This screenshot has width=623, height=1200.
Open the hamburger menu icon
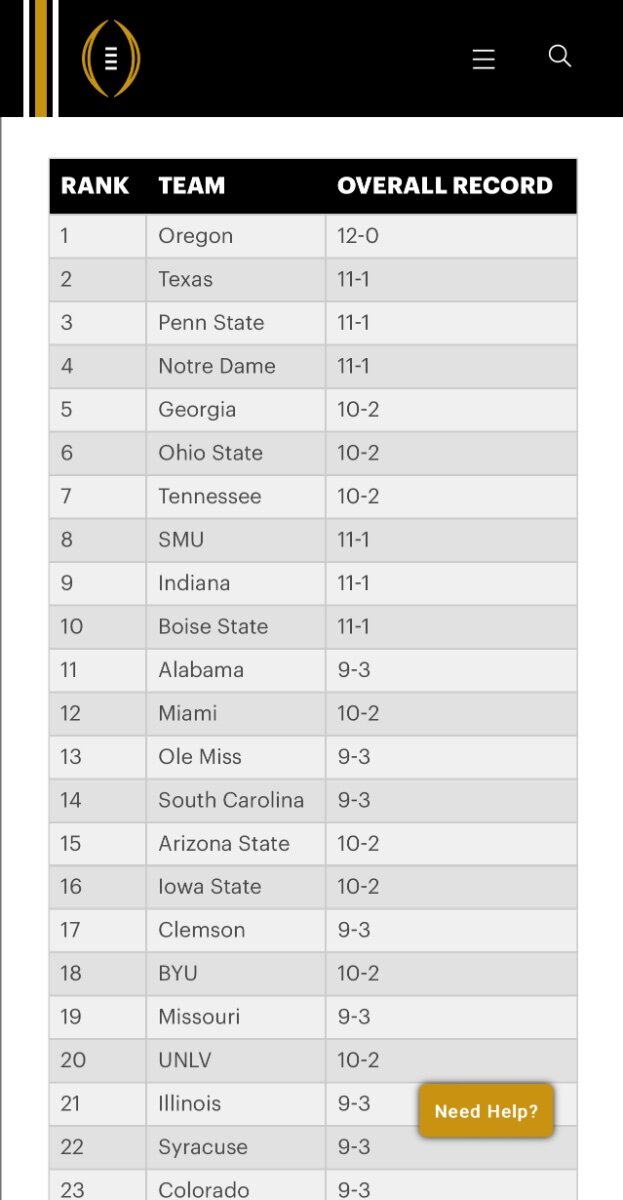pos(484,59)
